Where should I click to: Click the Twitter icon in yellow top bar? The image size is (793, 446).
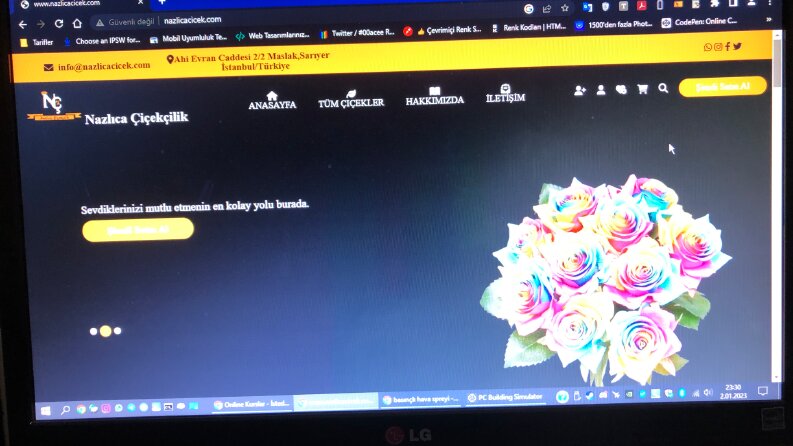coord(737,46)
